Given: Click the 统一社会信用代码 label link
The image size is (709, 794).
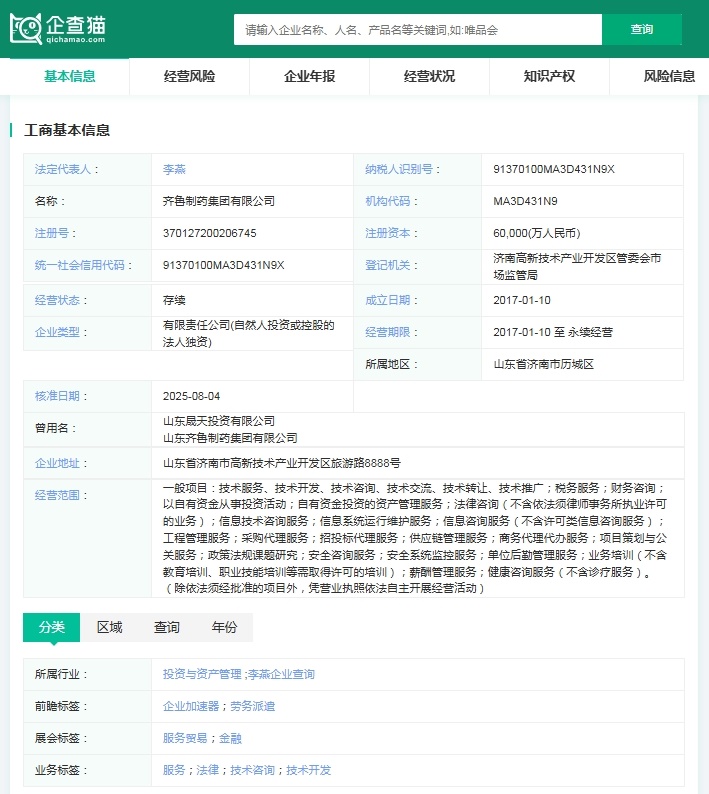Looking at the screenshot, I should pyautogui.click(x=80, y=265).
